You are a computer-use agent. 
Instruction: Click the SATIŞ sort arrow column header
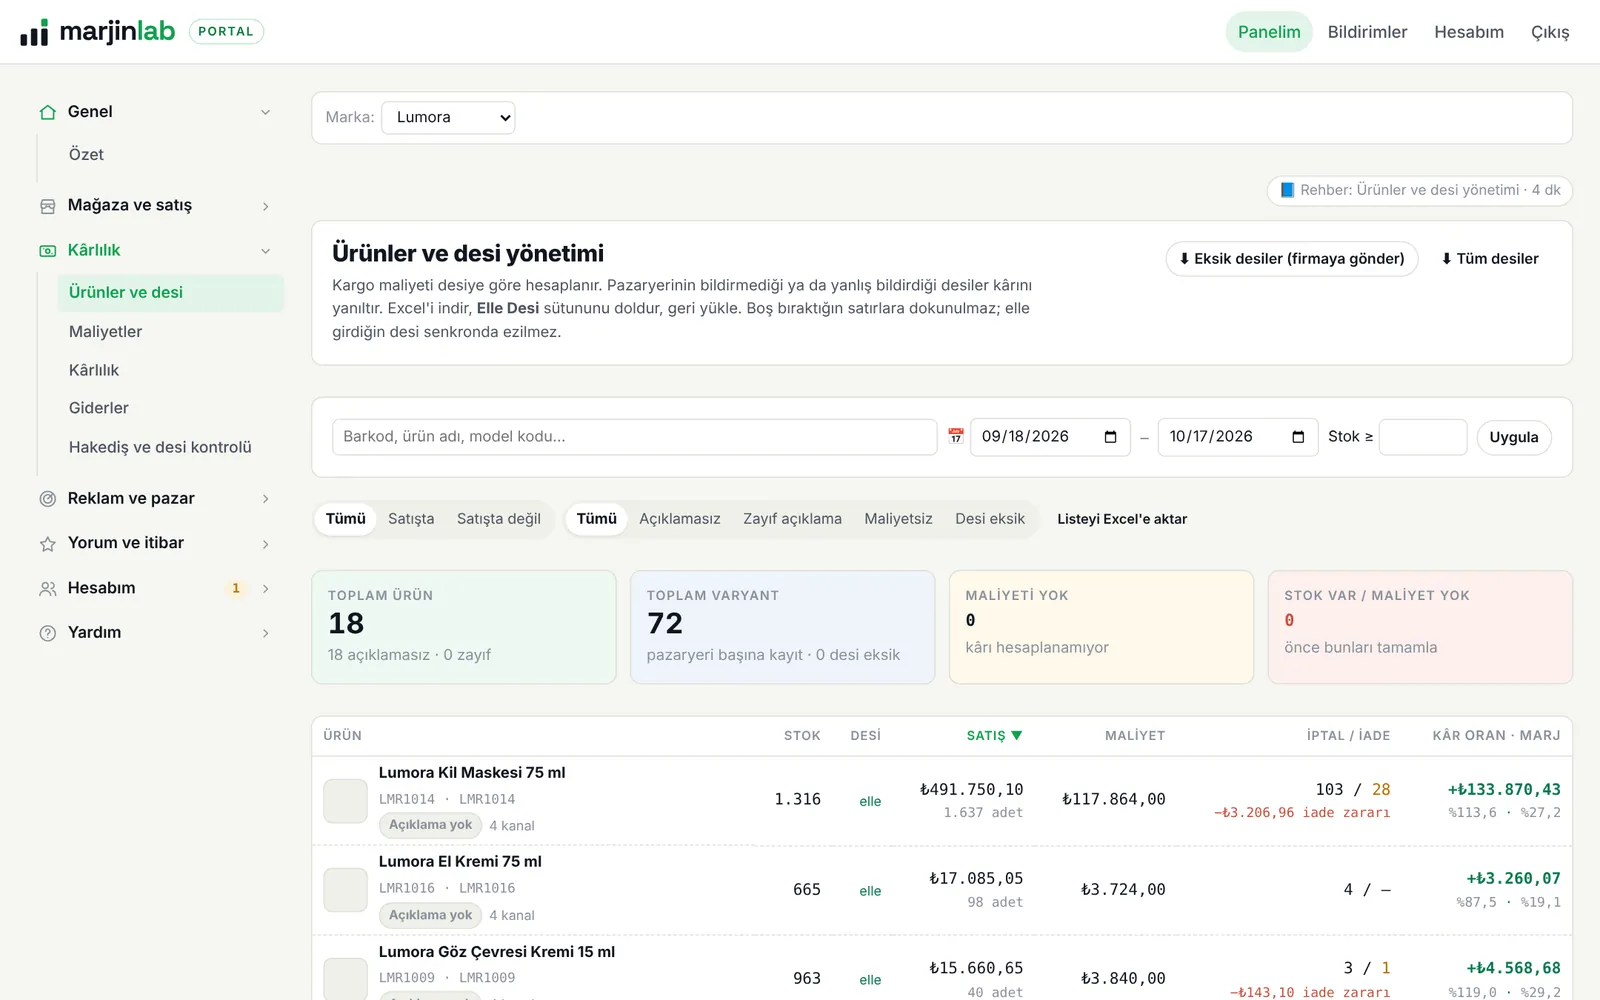click(994, 735)
